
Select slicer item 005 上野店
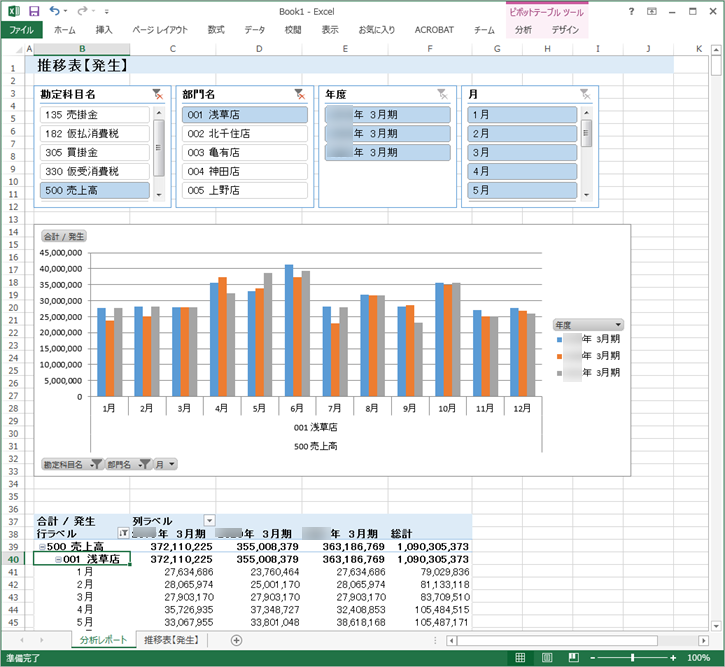(x=245, y=190)
